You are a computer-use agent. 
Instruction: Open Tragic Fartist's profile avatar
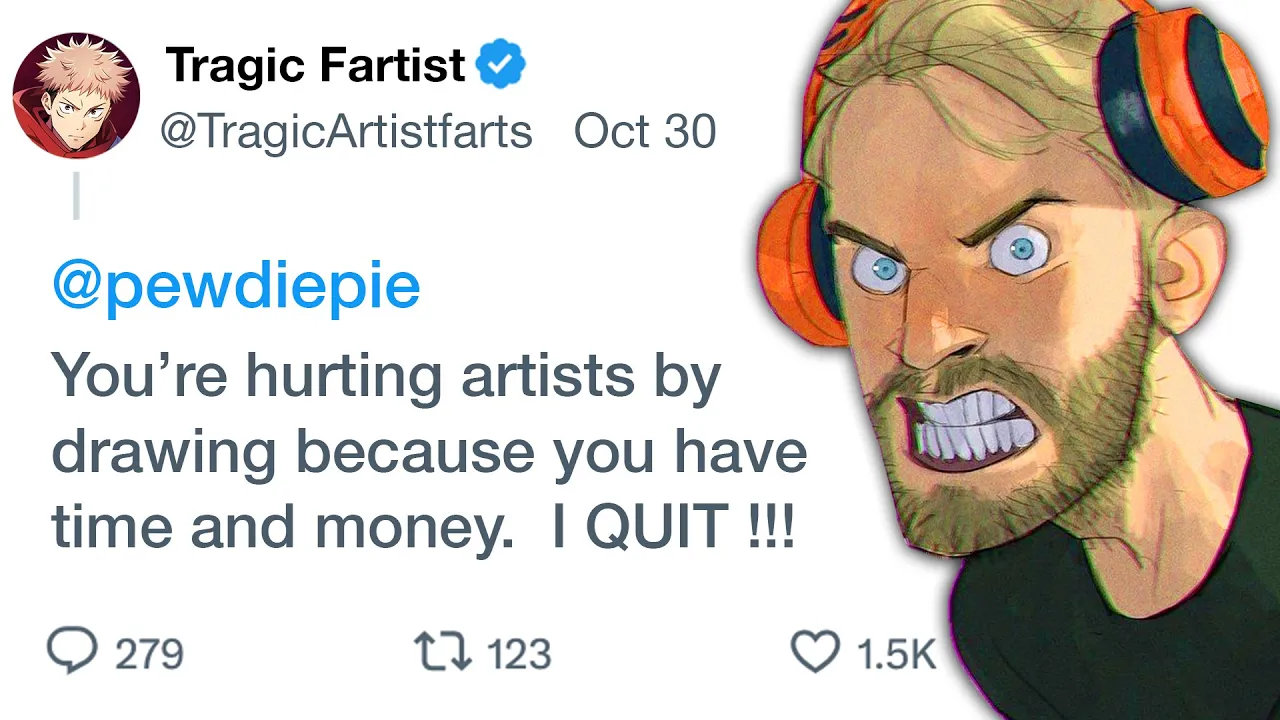tap(76, 95)
